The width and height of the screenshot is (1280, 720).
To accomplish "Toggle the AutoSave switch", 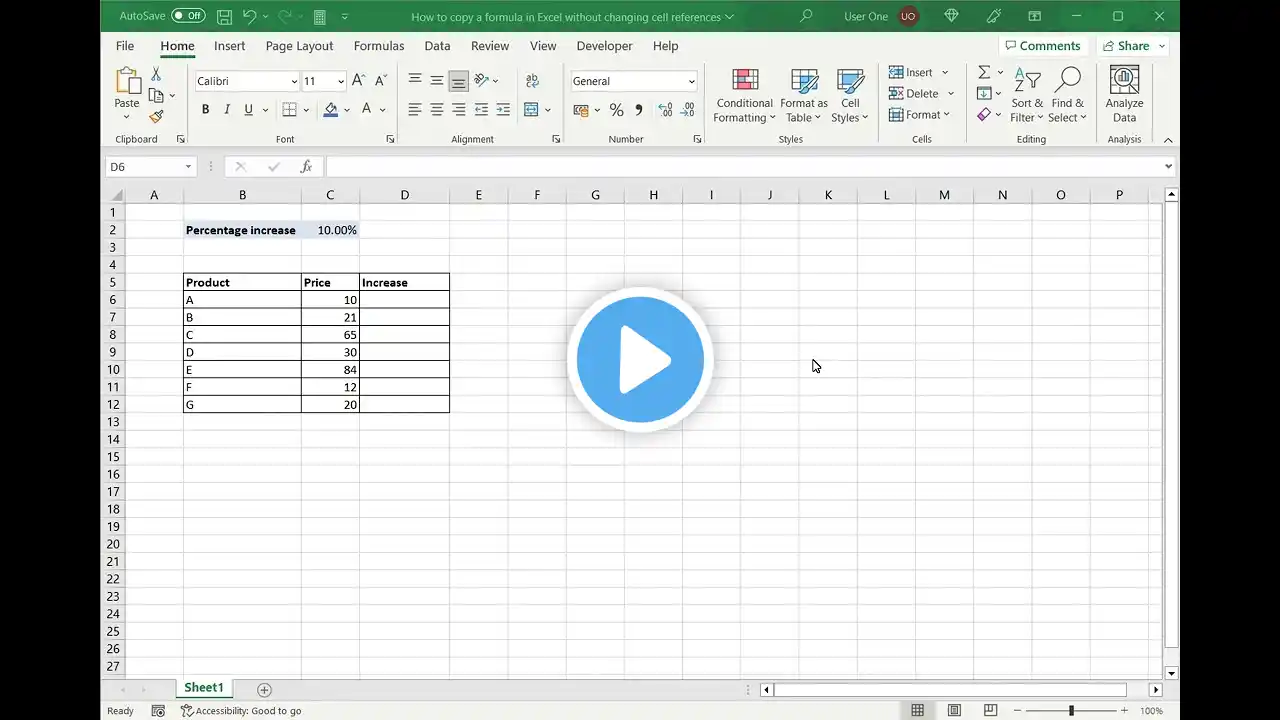I will point(188,16).
